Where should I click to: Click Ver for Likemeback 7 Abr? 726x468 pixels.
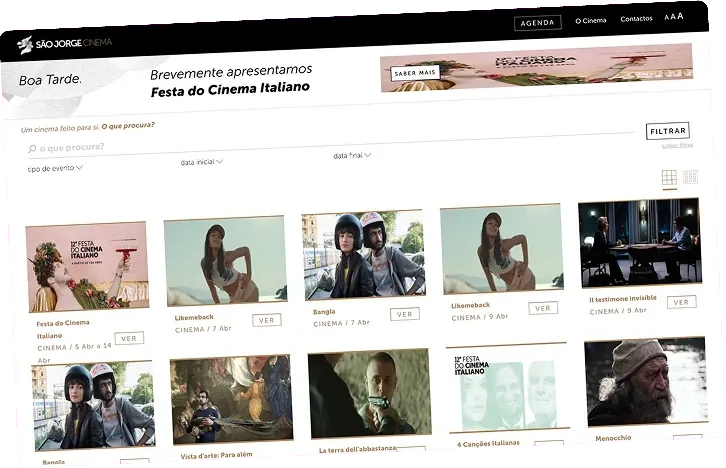267,320
